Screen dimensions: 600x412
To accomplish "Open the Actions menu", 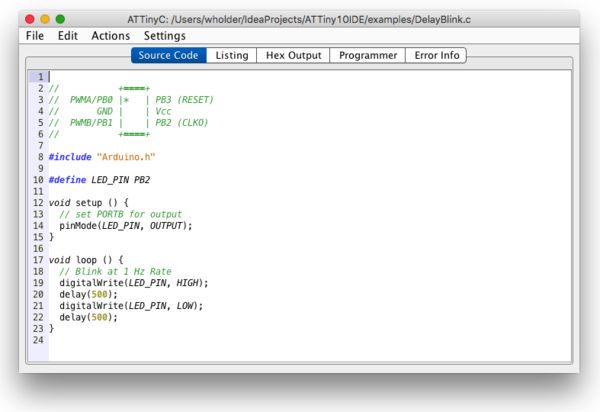I will point(110,35).
